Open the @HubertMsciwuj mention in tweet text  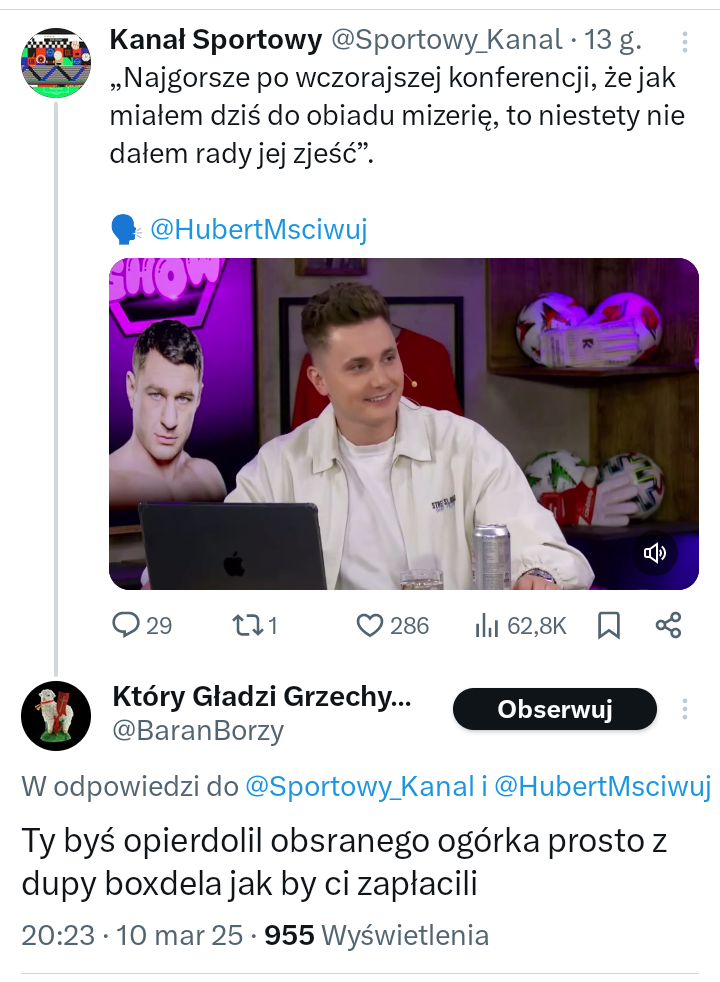pos(258,229)
